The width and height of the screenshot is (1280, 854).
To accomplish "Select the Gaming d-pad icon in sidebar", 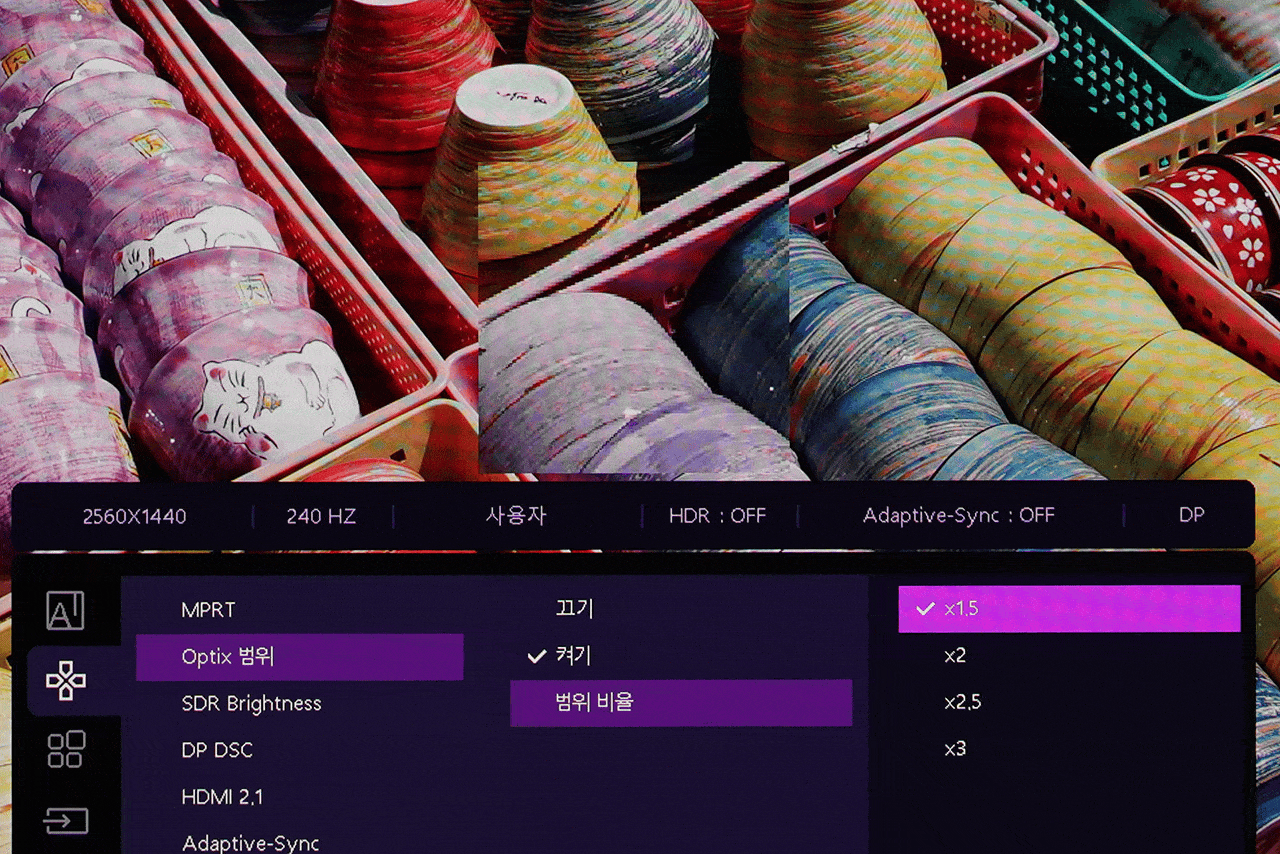I will point(66,681).
